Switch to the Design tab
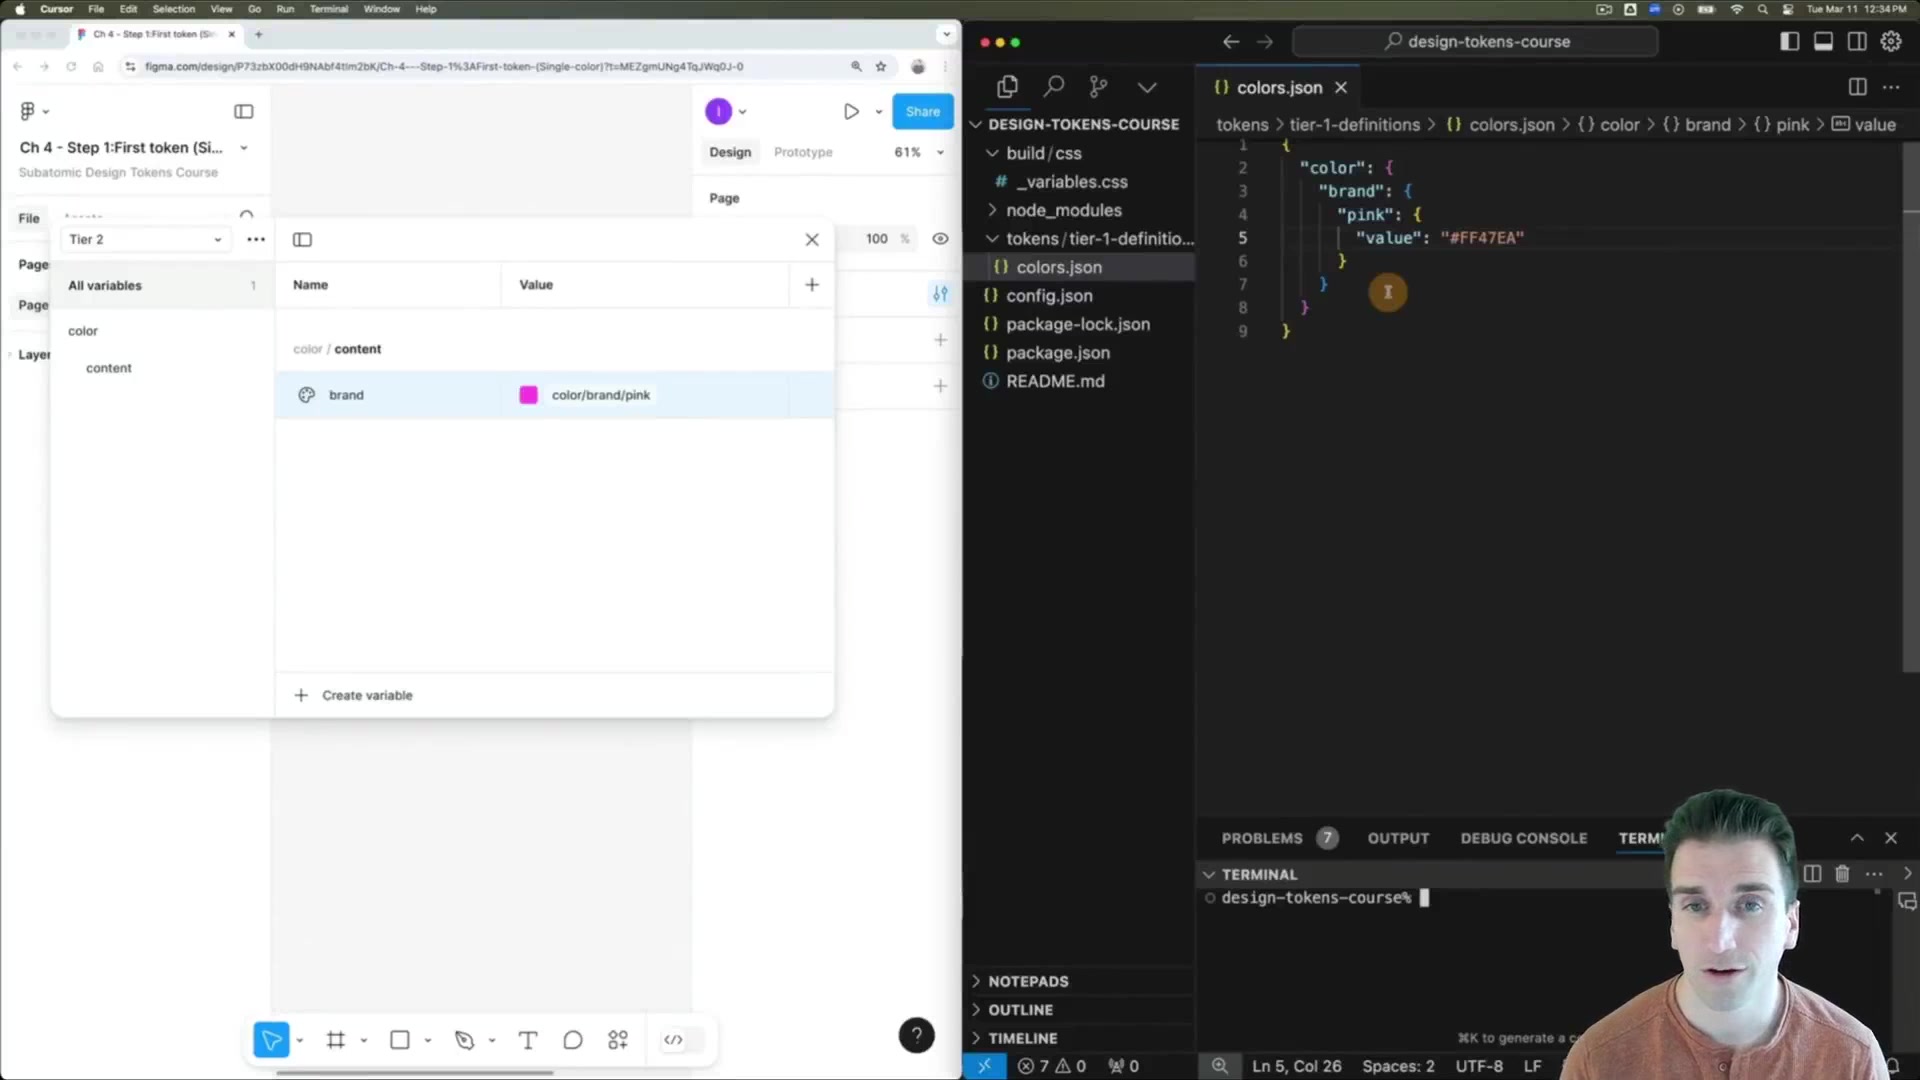Image resolution: width=1920 pixels, height=1080 pixels. coord(730,152)
